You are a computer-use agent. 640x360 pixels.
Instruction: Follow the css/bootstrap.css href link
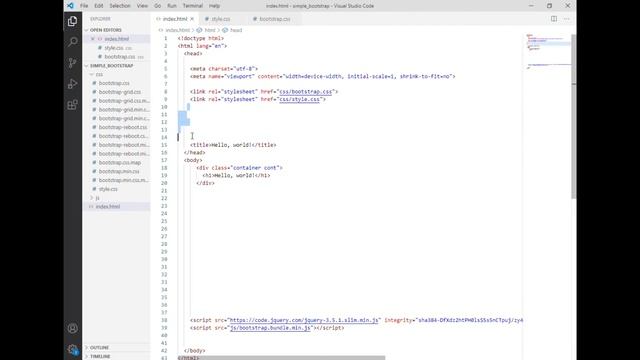coord(305,91)
